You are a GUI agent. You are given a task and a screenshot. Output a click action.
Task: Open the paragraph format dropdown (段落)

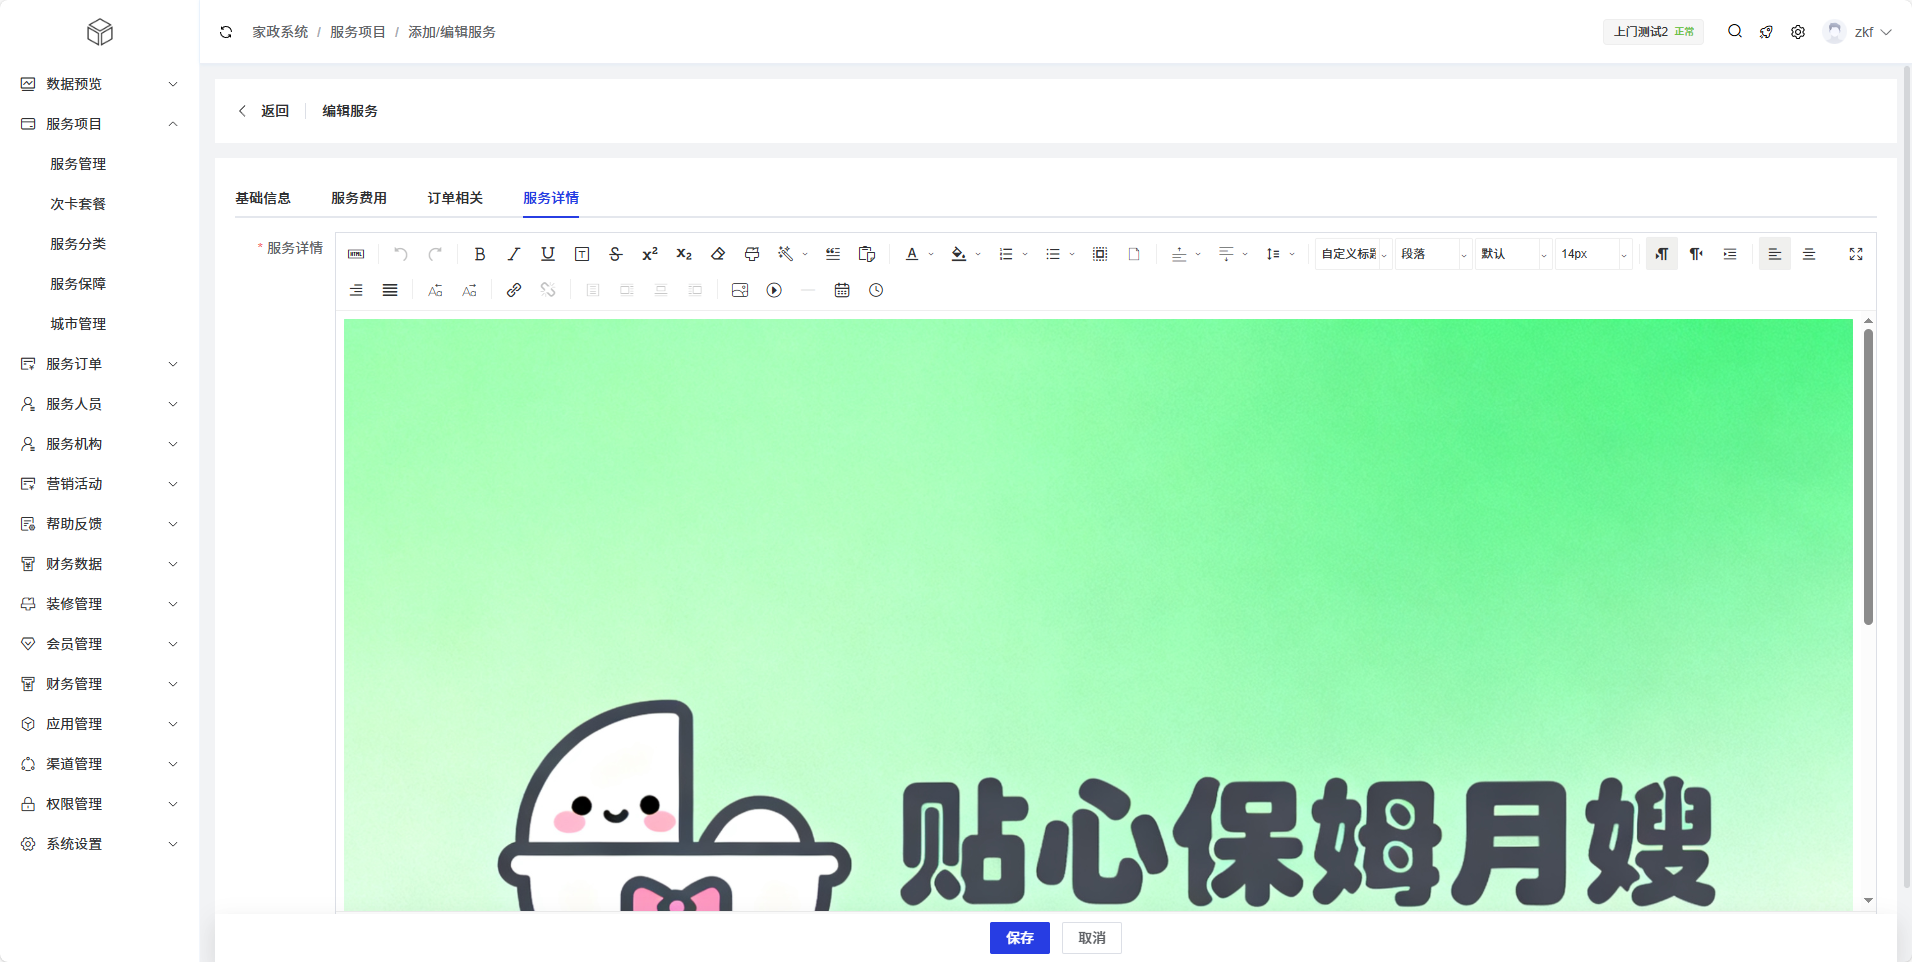[1434, 254]
